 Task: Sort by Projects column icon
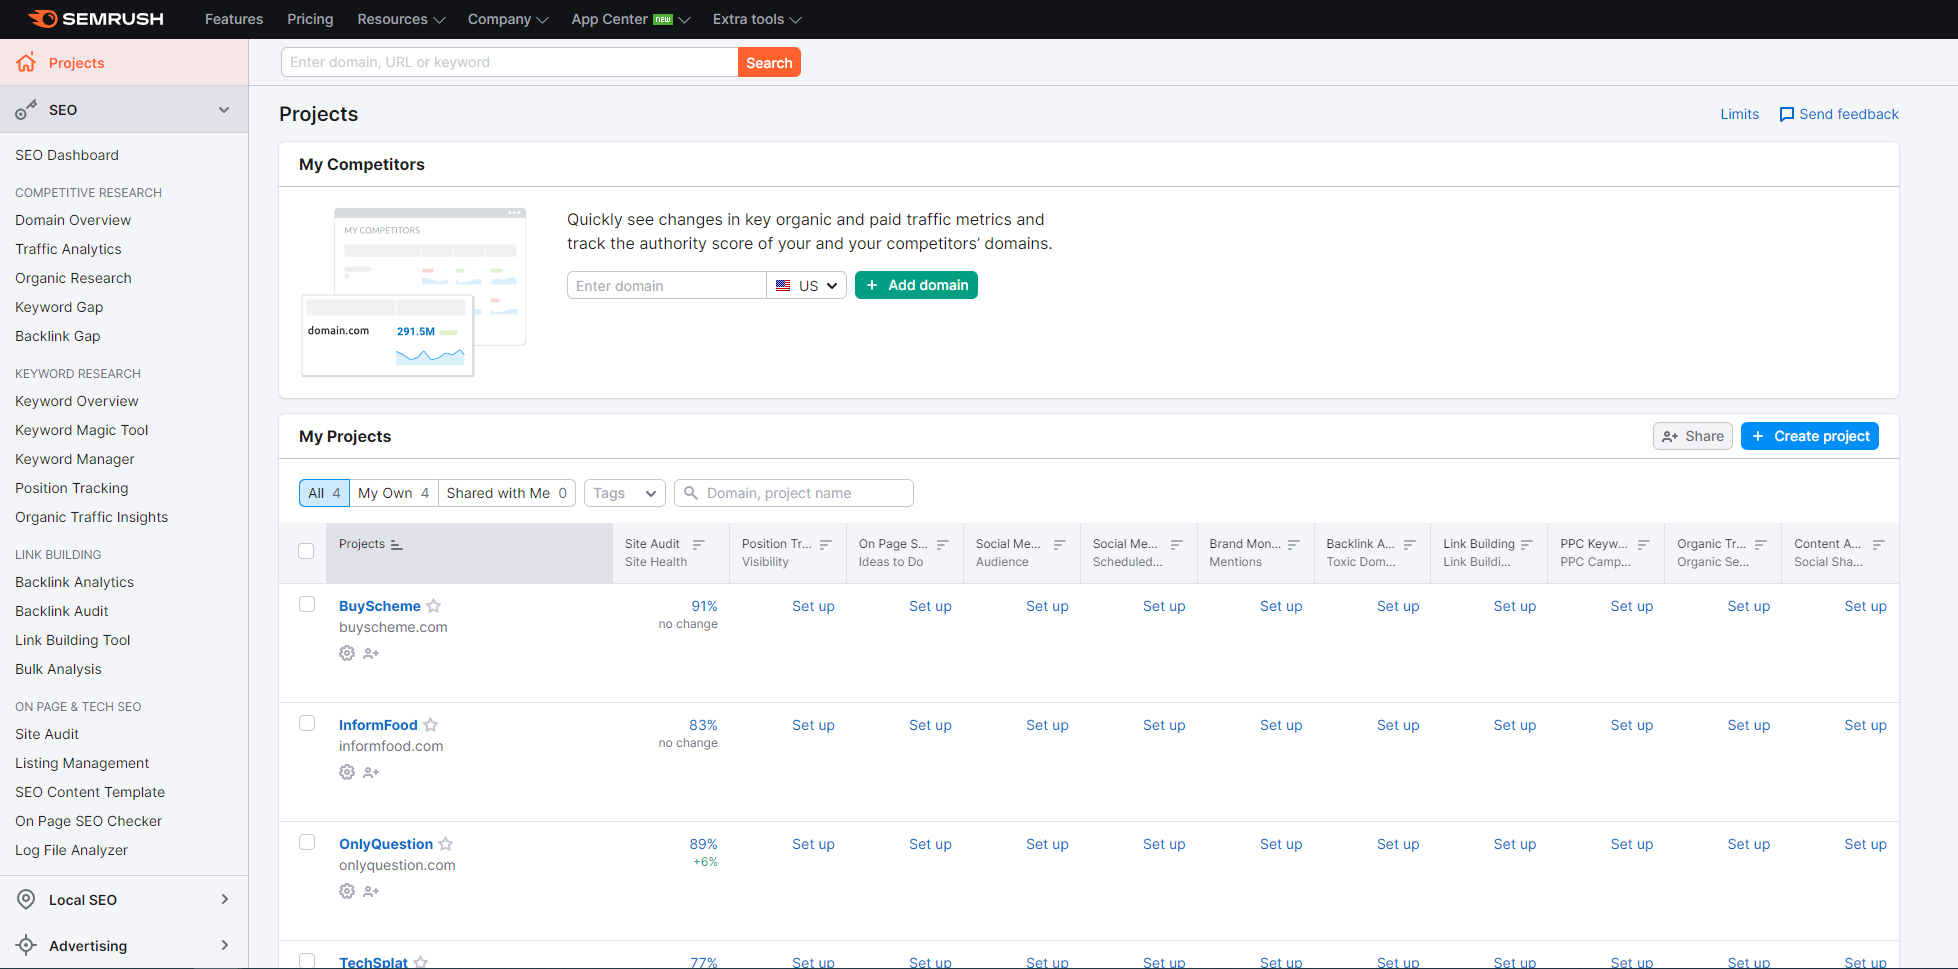click(x=396, y=545)
